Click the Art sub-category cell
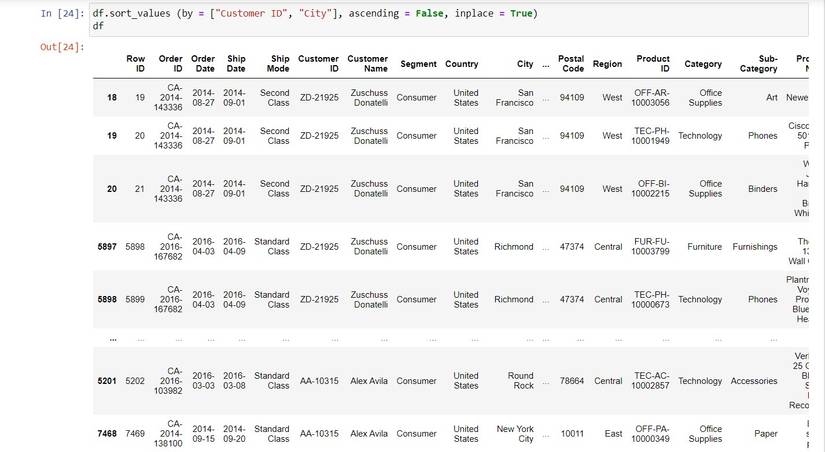The height and width of the screenshot is (452, 825). (771, 97)
